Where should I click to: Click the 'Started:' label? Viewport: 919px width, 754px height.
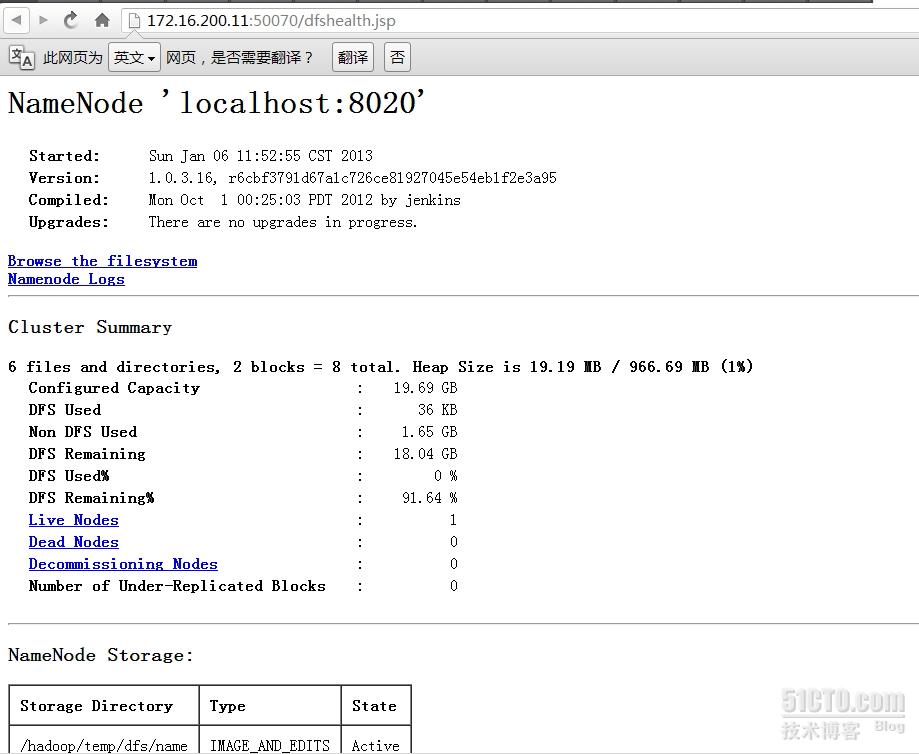pyautogui.click(x=64, y=156)
